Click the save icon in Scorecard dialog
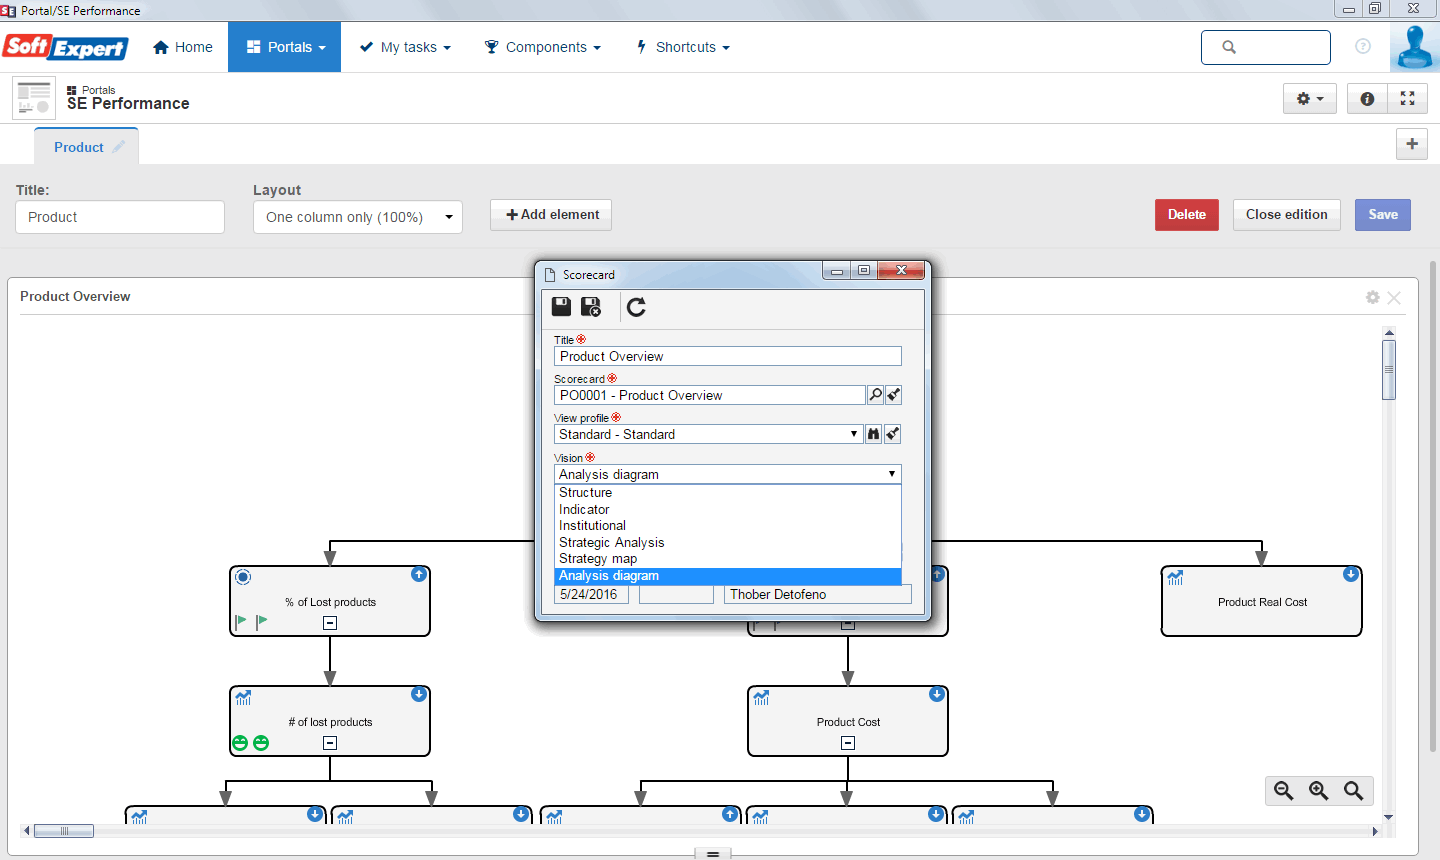The image size is (1440, 860). click(x=562, y=307)
